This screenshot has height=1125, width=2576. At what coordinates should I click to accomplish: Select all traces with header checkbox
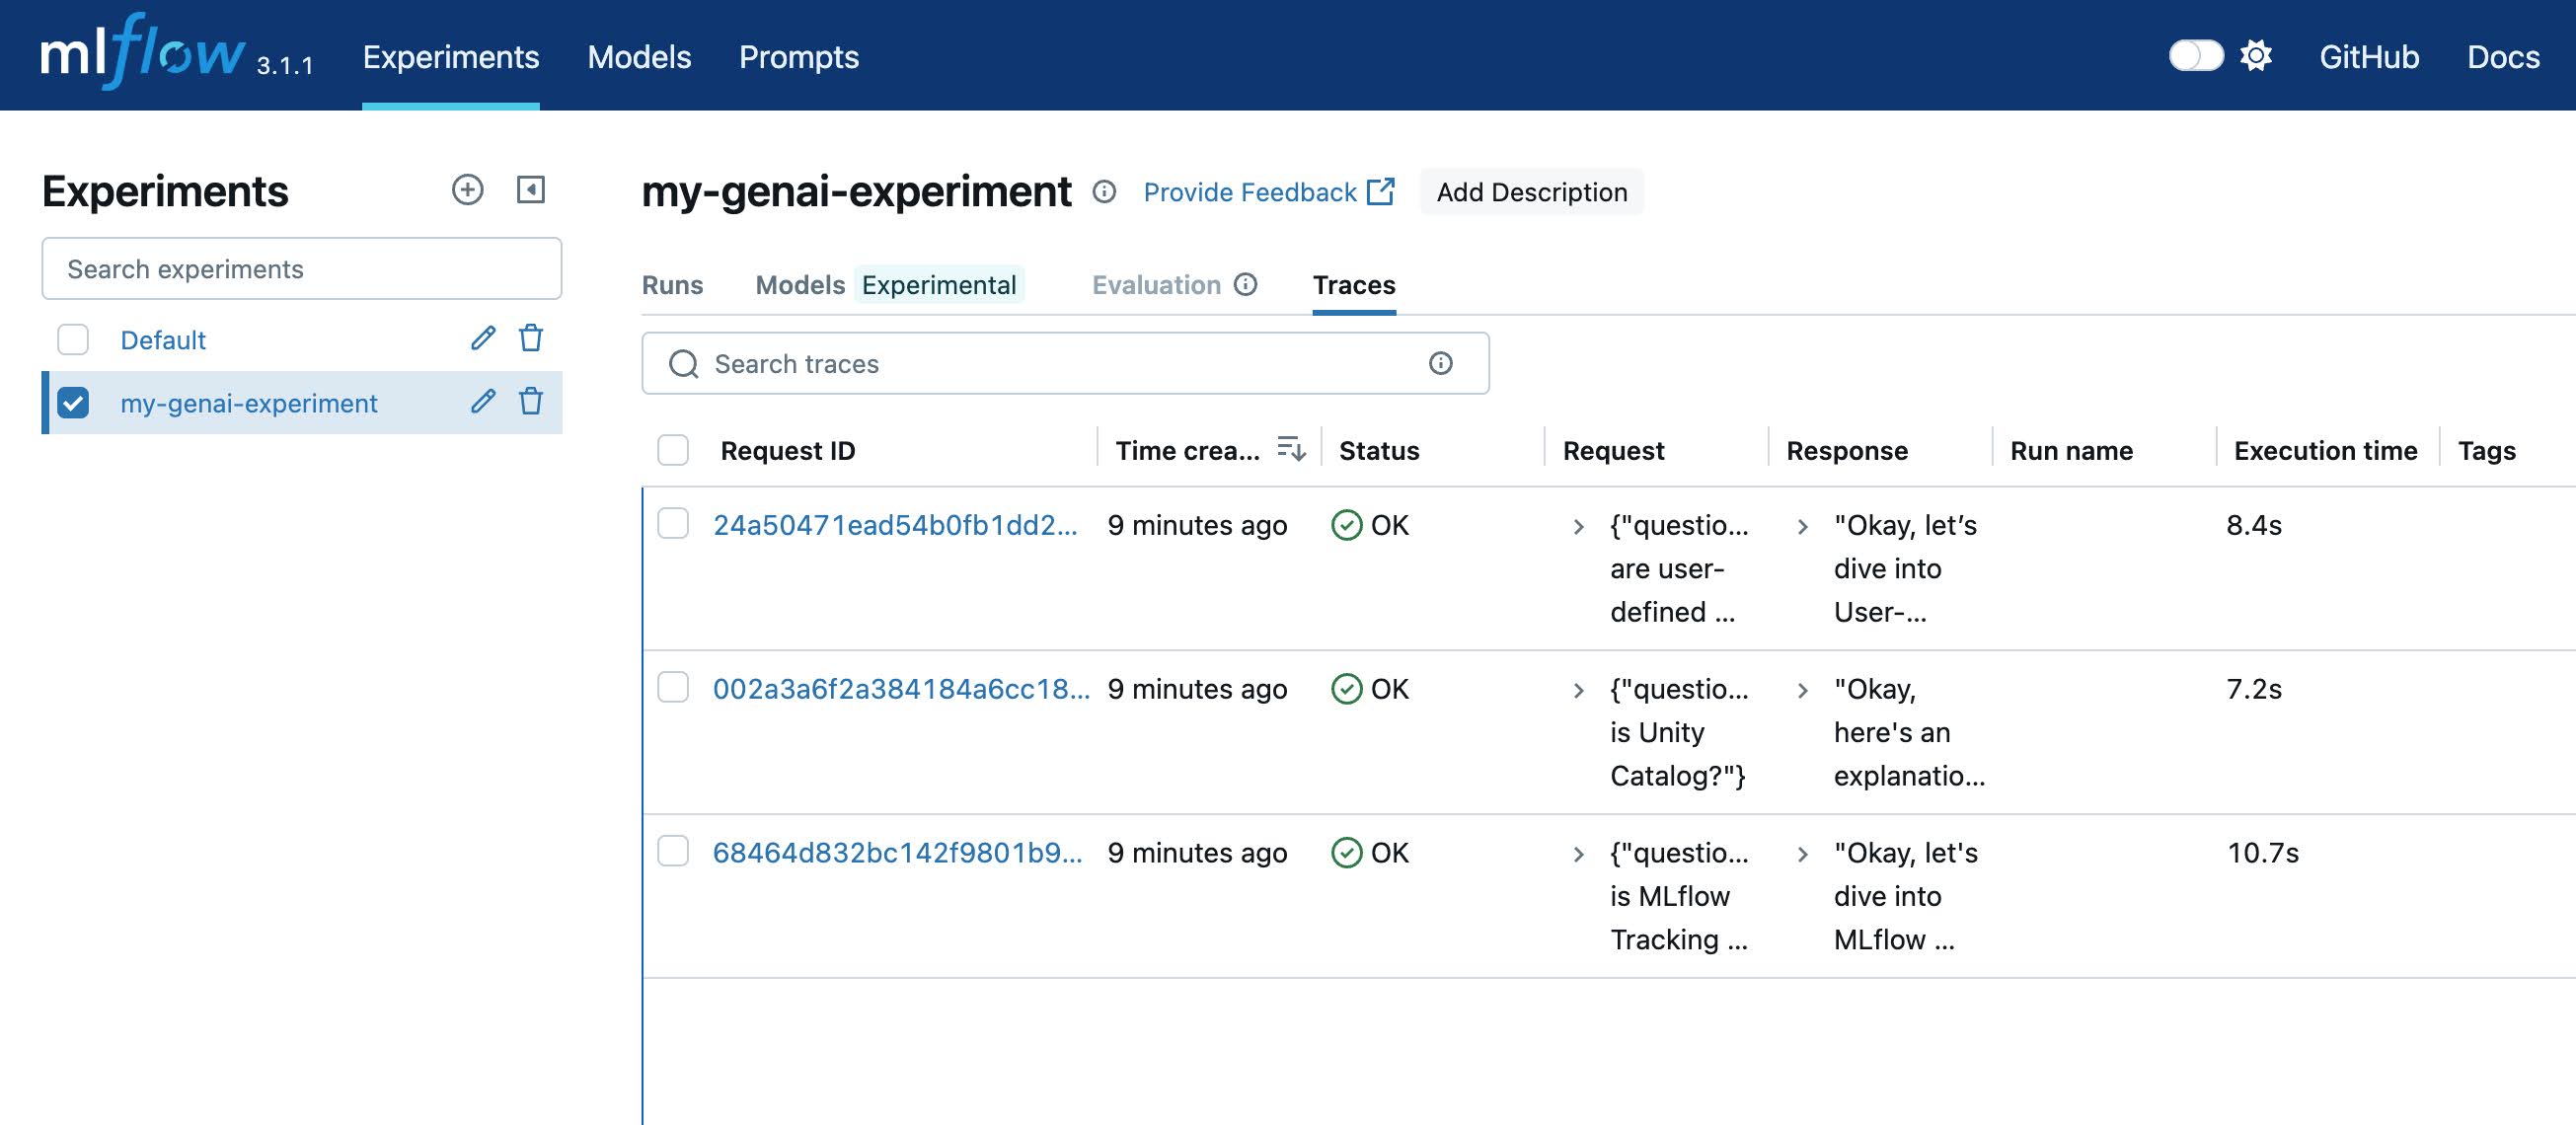[x=673, y=451]
